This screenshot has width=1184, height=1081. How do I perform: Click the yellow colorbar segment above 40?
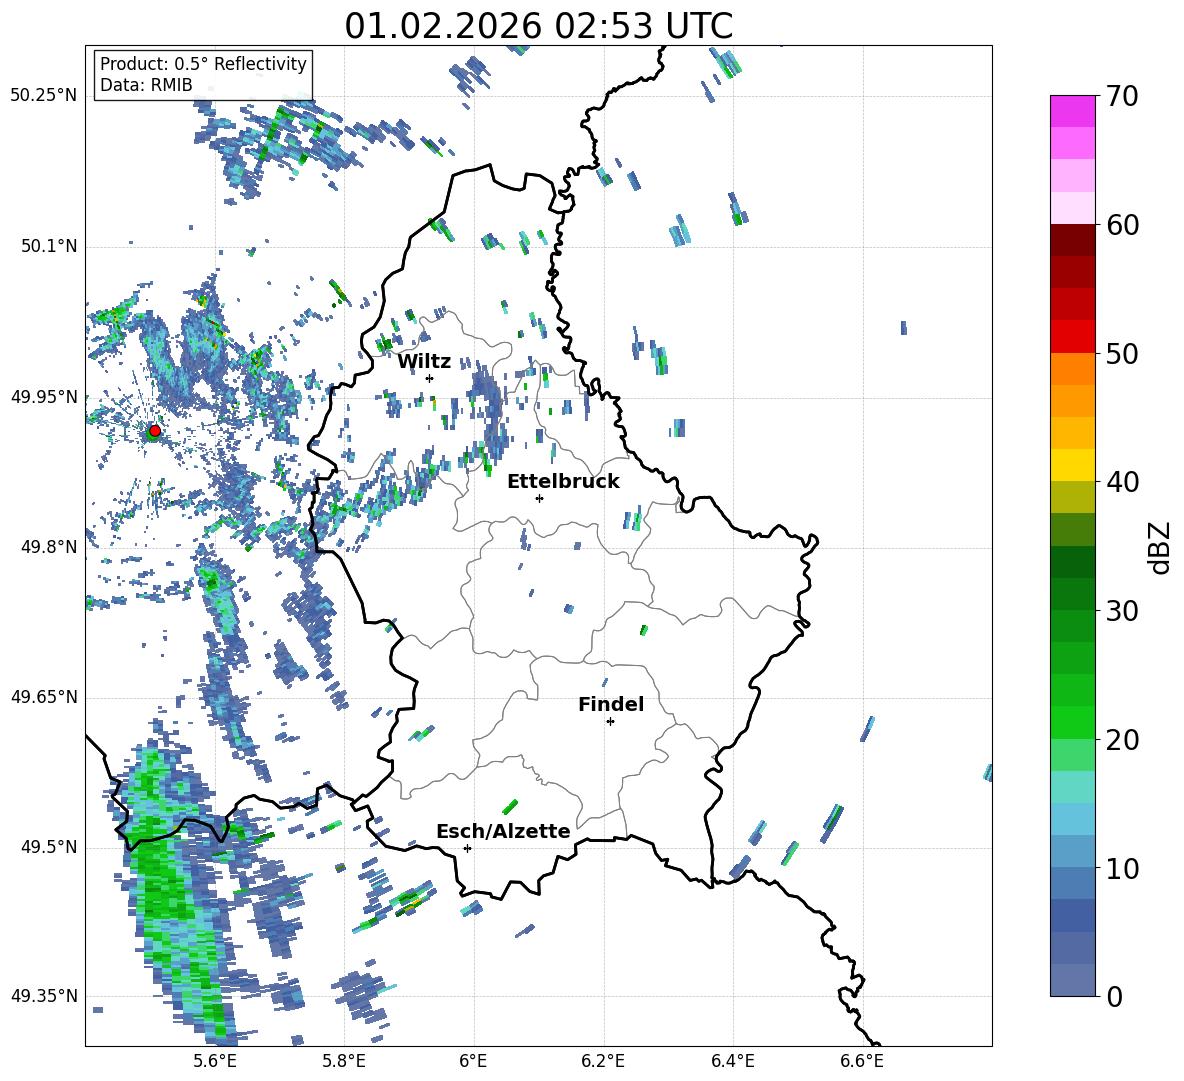pyautogui.click(x=1072, y=465)
